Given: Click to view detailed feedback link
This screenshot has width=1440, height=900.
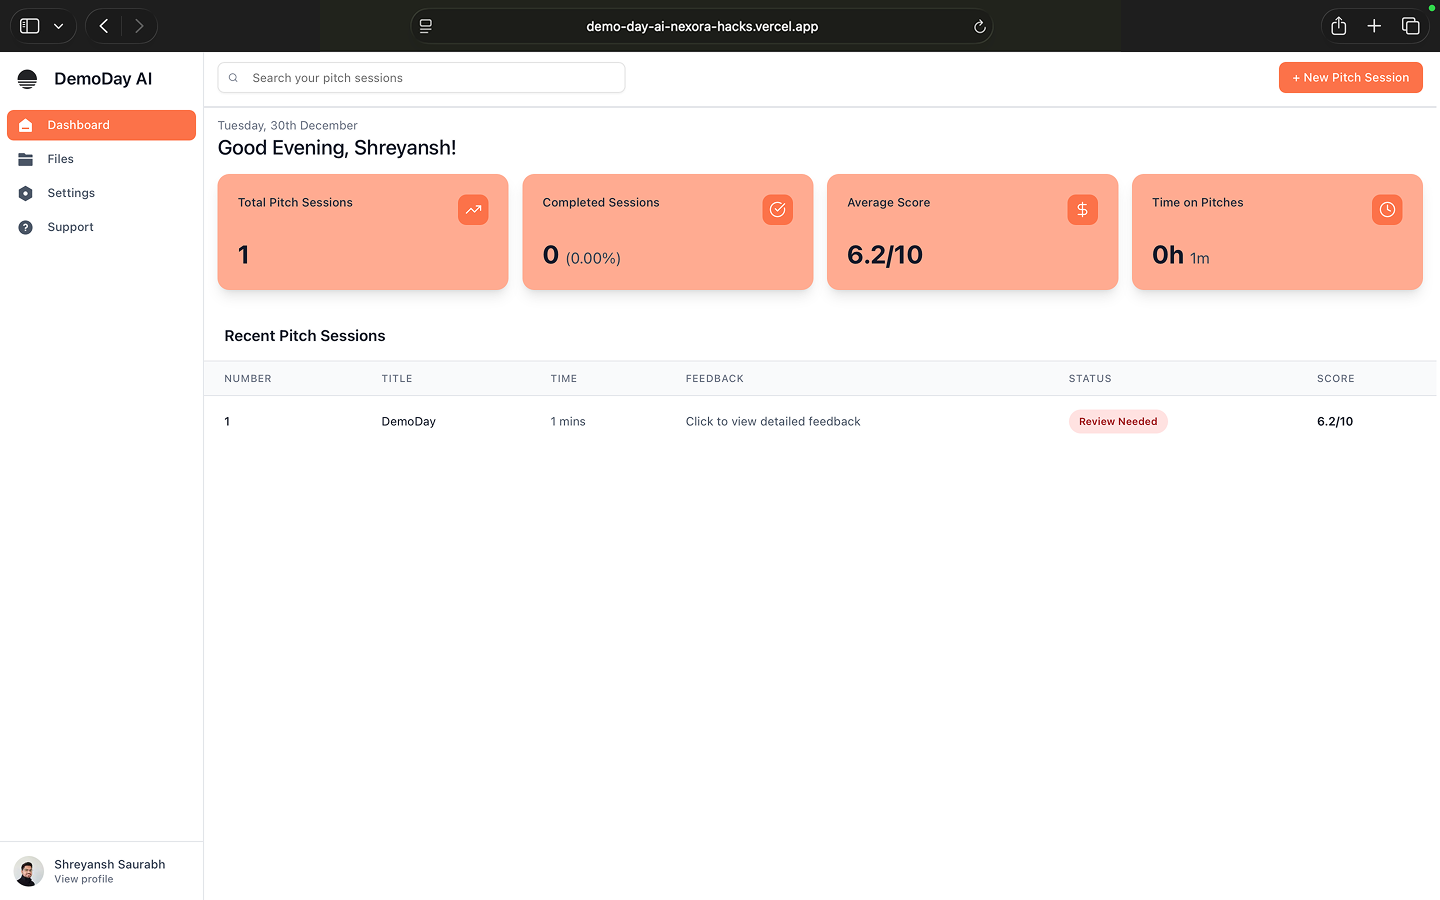Looking at the screenshot, I should [x=773, y=422].
